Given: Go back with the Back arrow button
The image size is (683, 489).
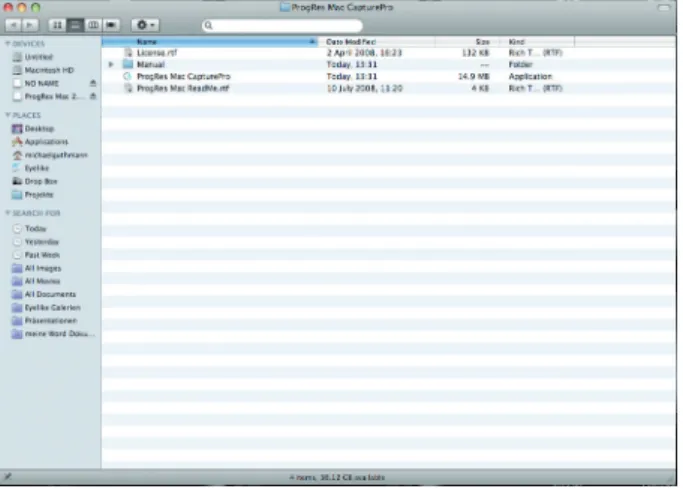Looking at the screenshot, I should (14, 25).
